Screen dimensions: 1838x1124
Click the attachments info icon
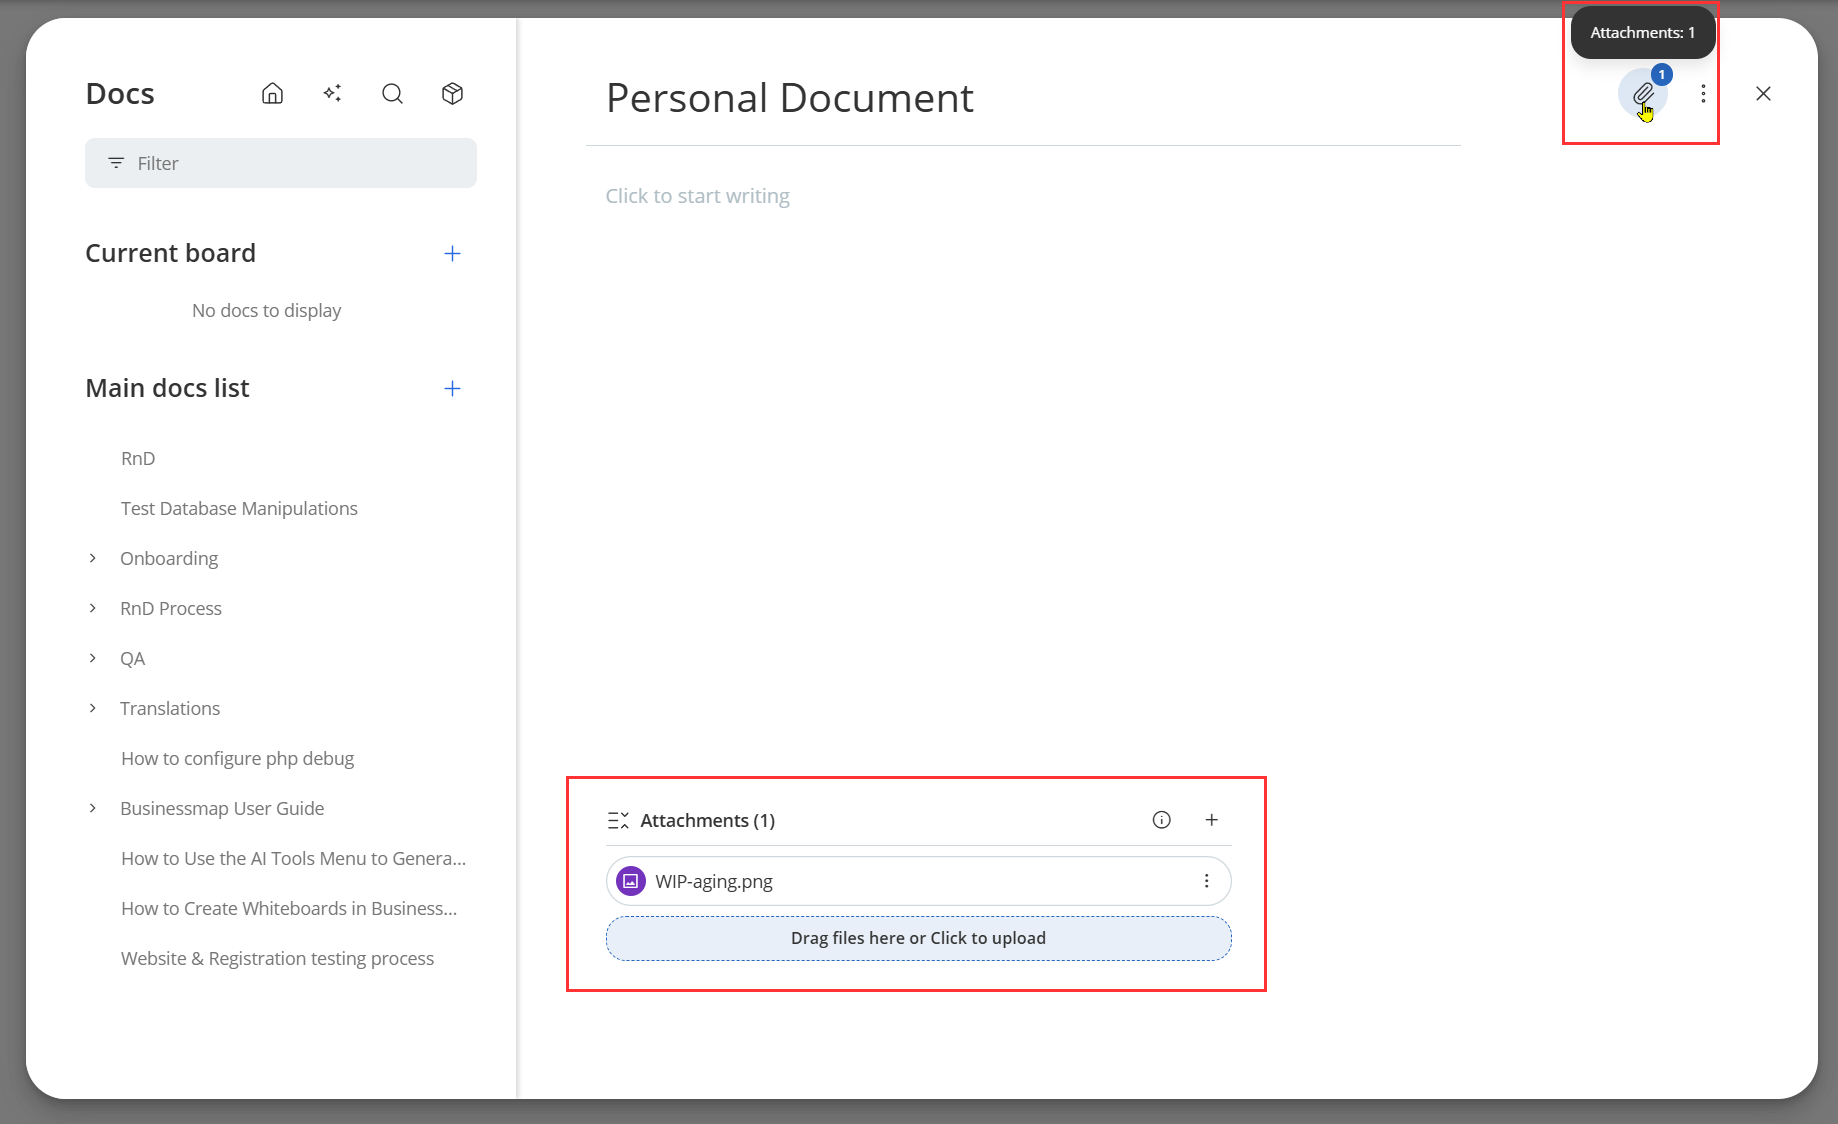click(x=1161, y=820)
